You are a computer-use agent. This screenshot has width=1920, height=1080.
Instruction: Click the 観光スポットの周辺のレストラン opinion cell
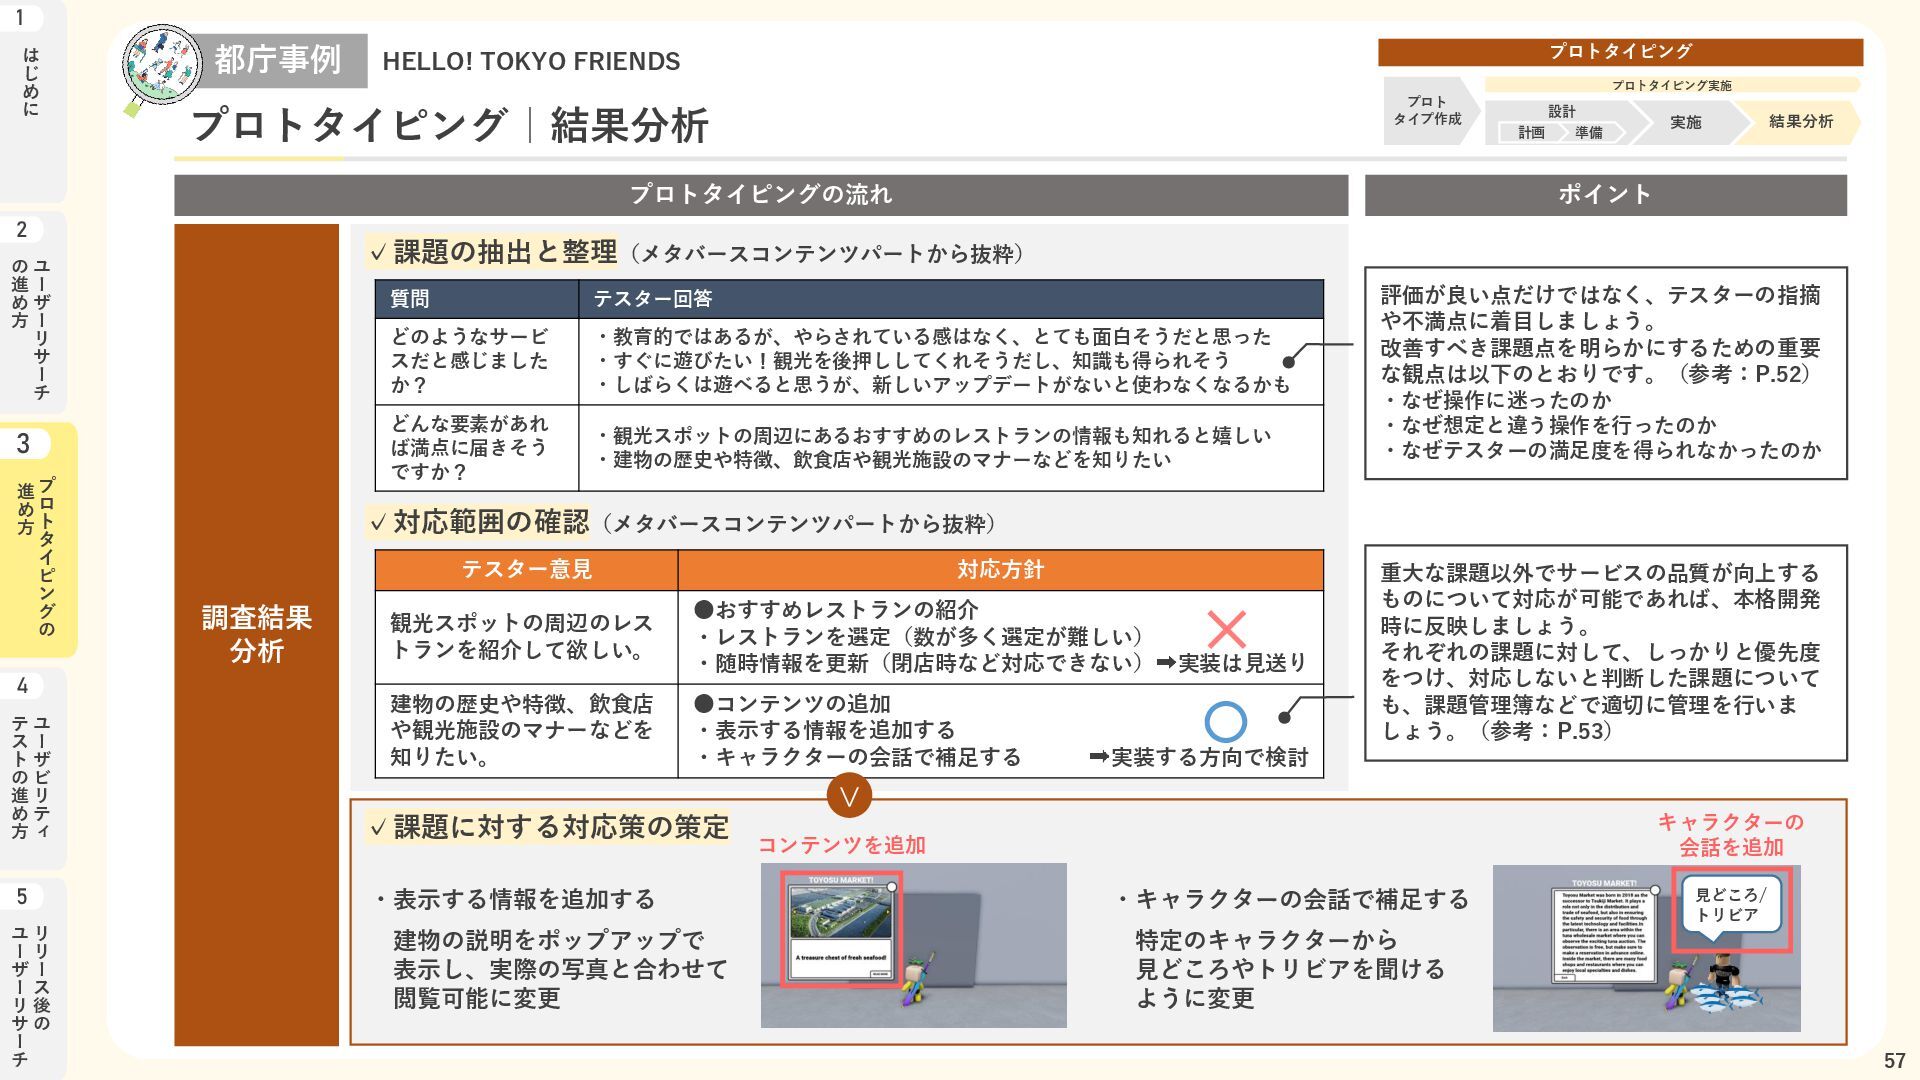527,637
